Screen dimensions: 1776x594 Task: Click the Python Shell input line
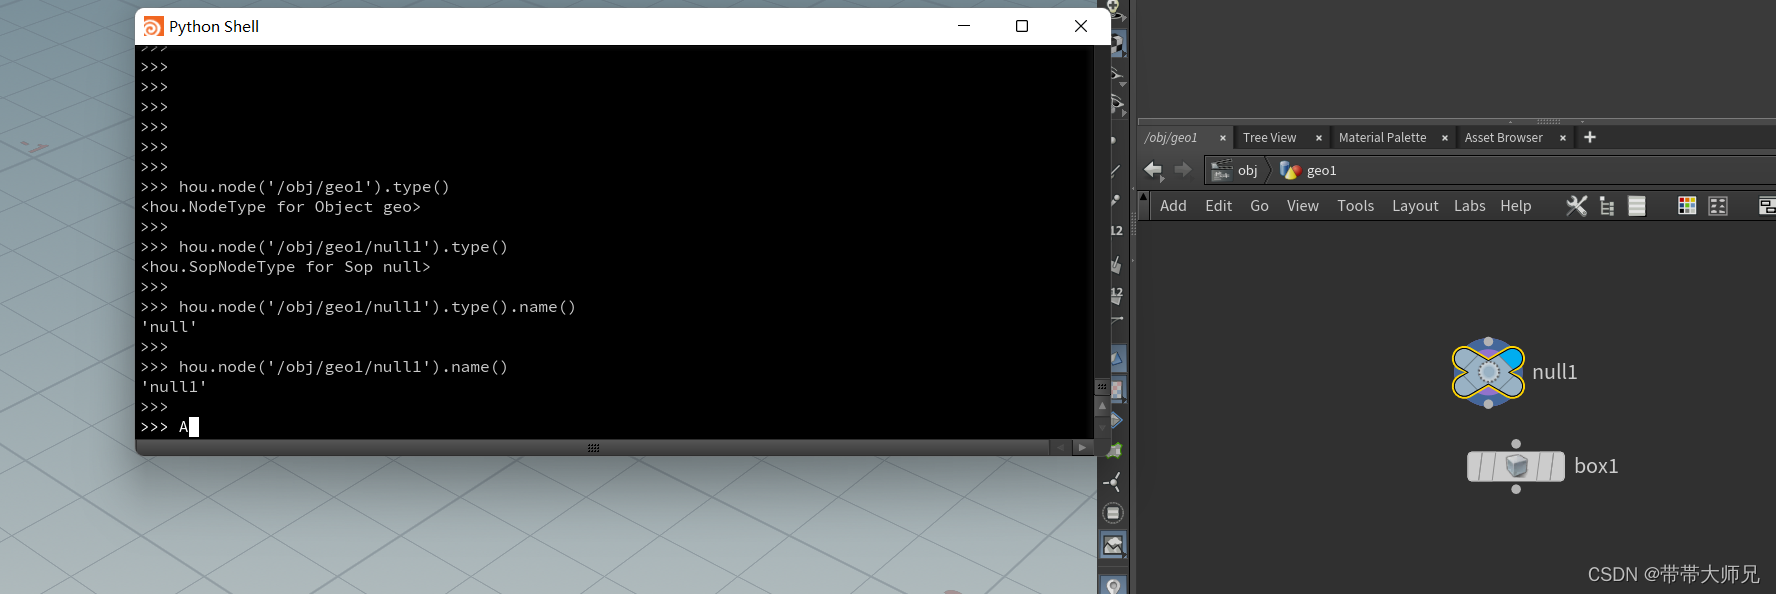pos(614,427)
